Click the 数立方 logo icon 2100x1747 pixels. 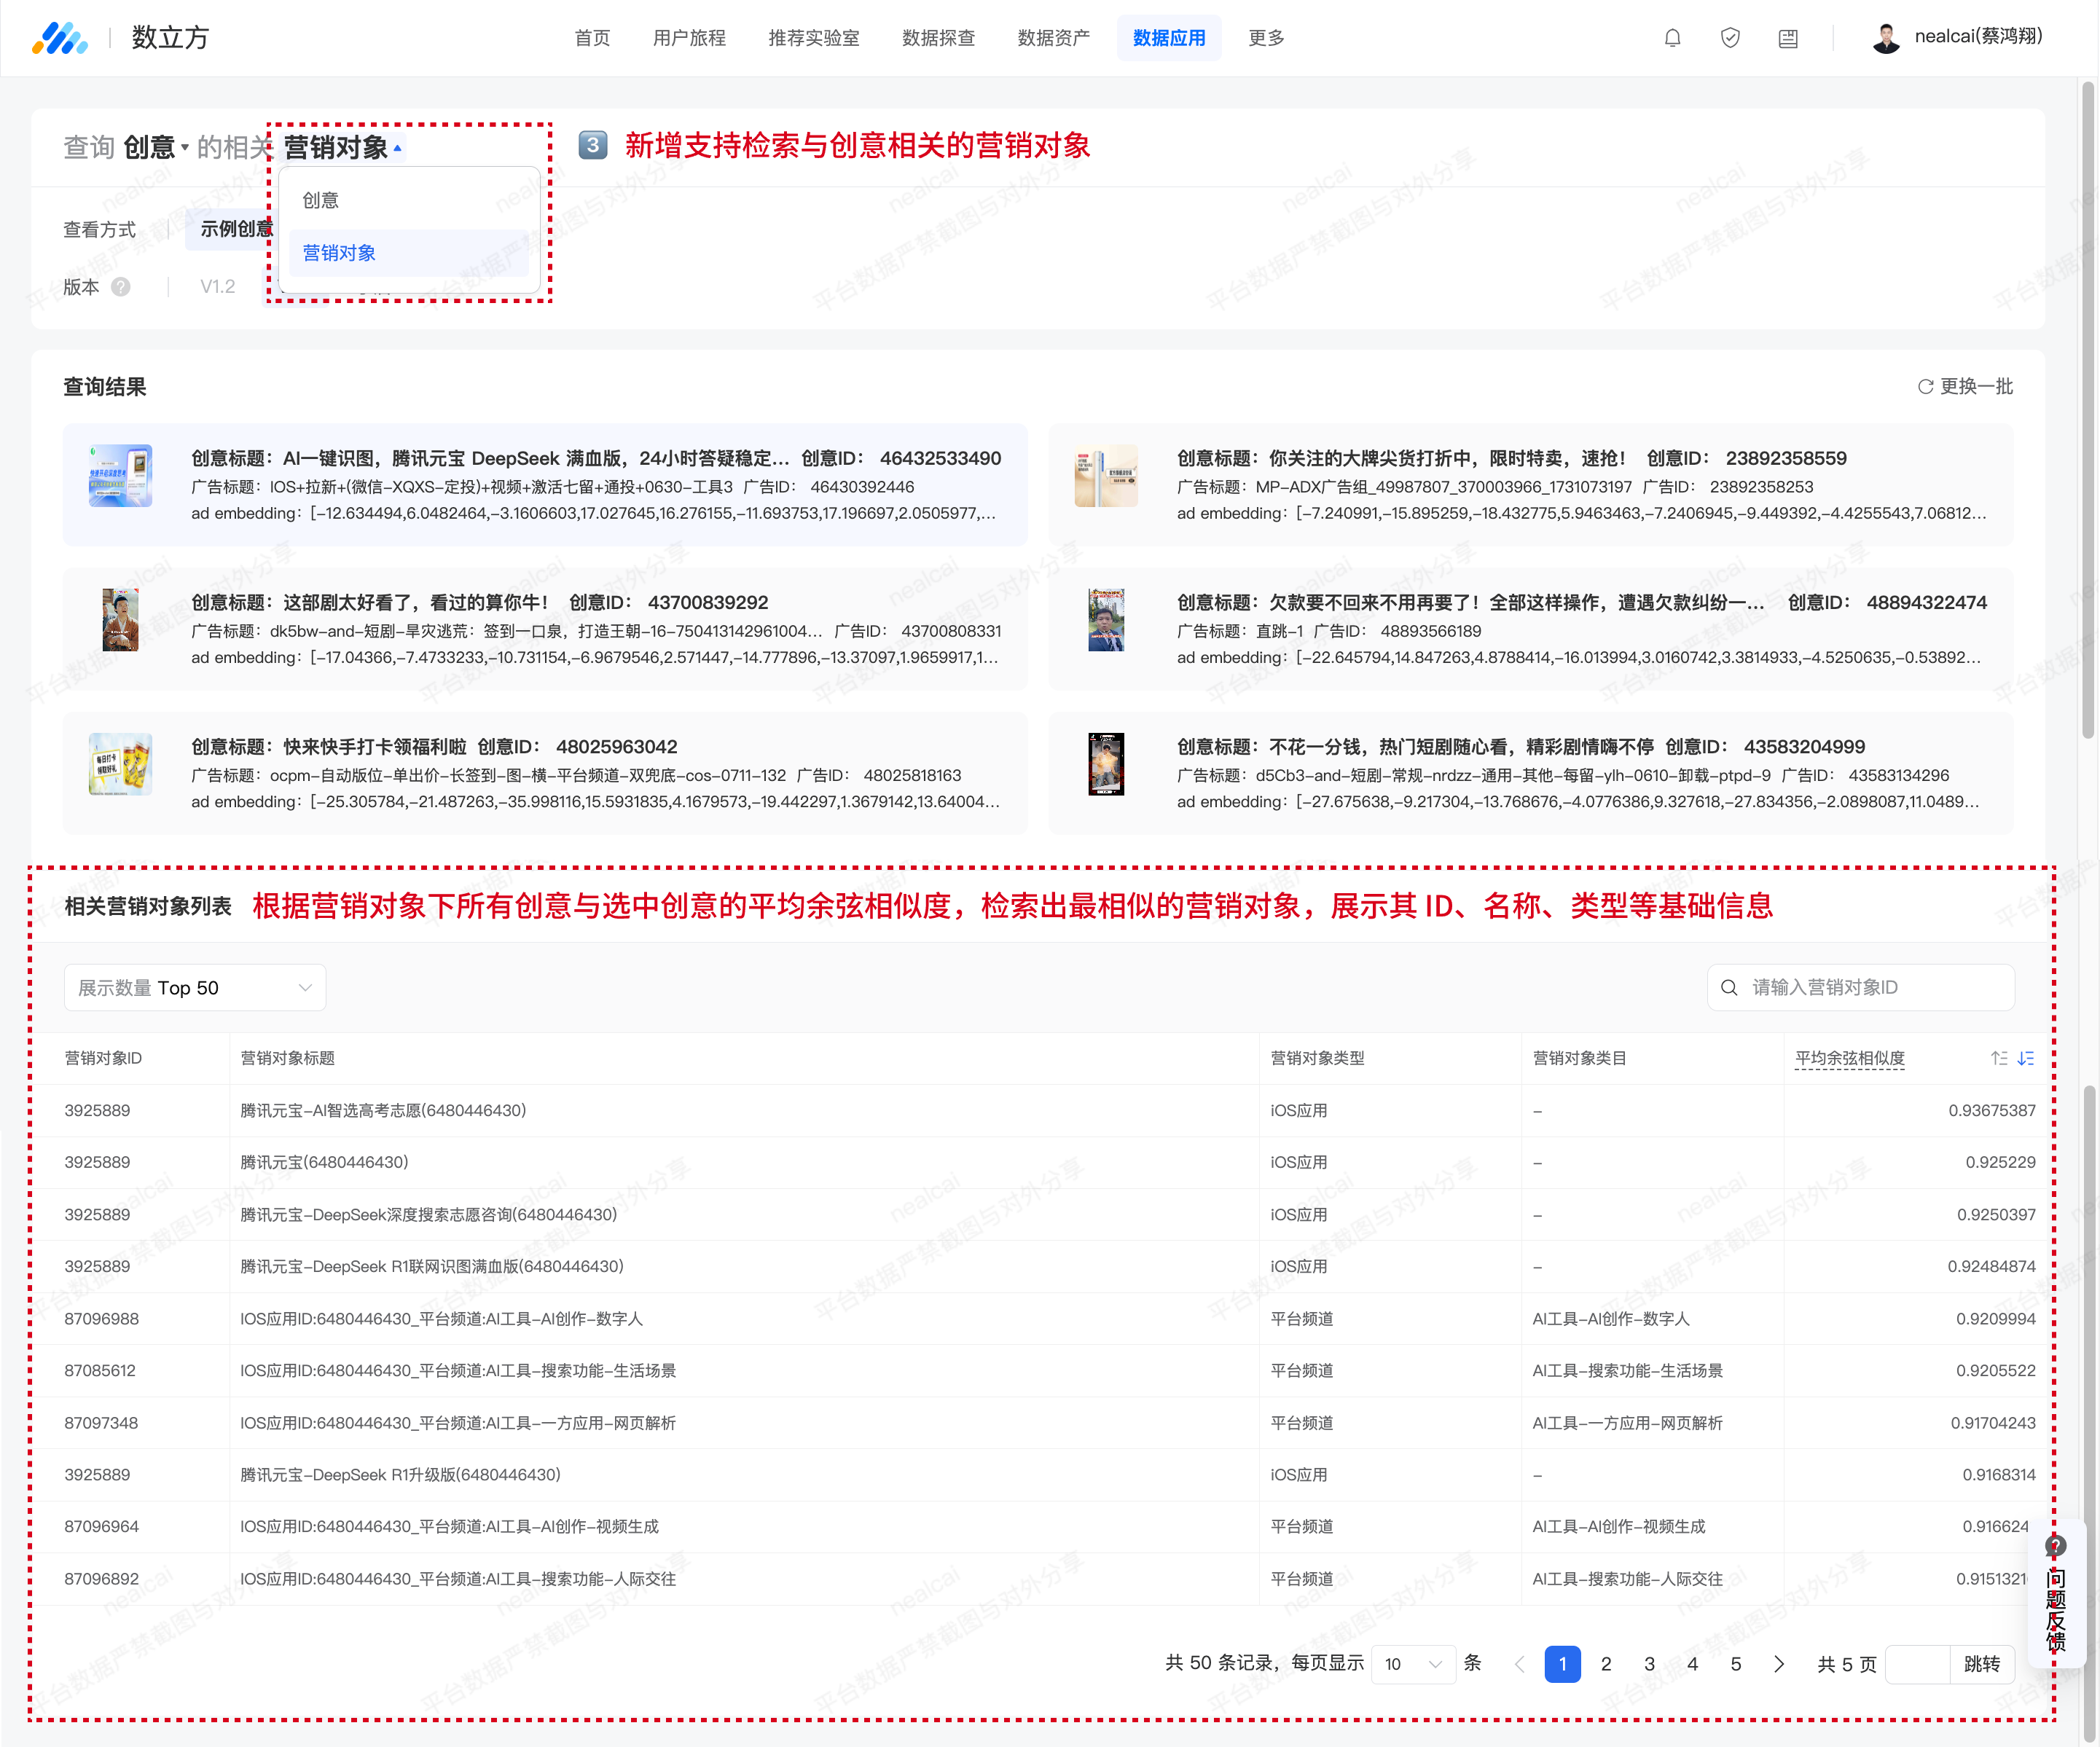pyautogui.click(x=60, y=38)
